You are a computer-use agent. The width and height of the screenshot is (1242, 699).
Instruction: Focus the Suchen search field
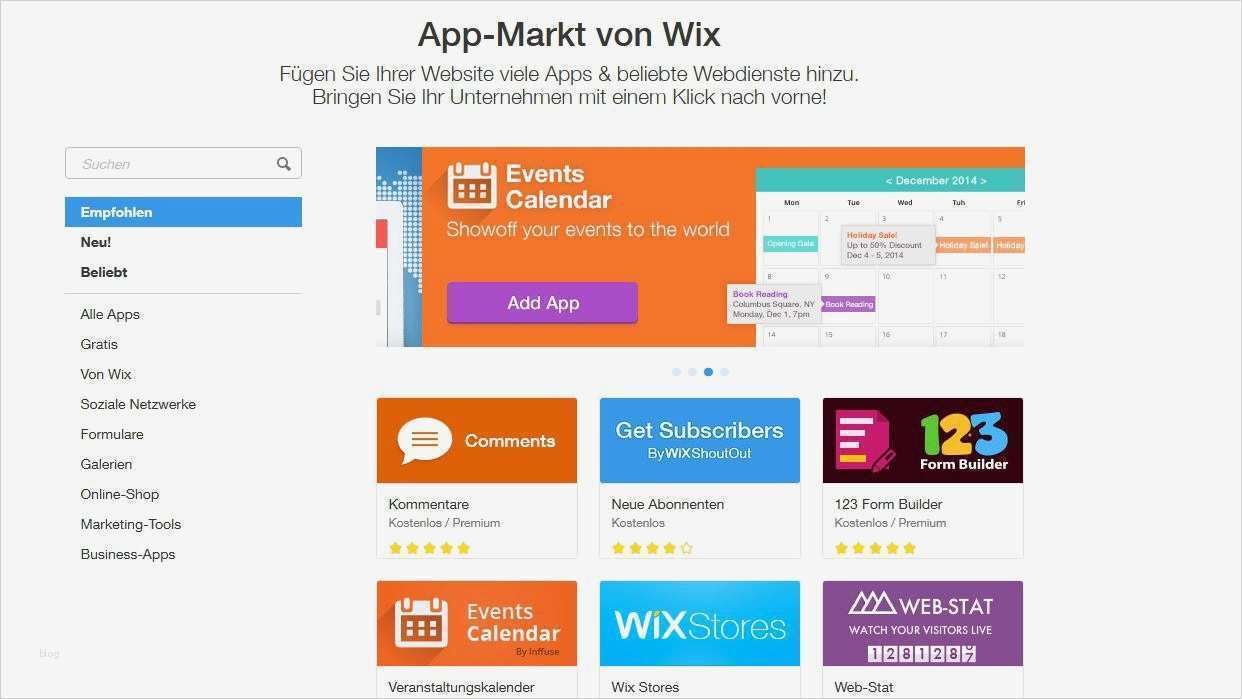click(183, 163)
